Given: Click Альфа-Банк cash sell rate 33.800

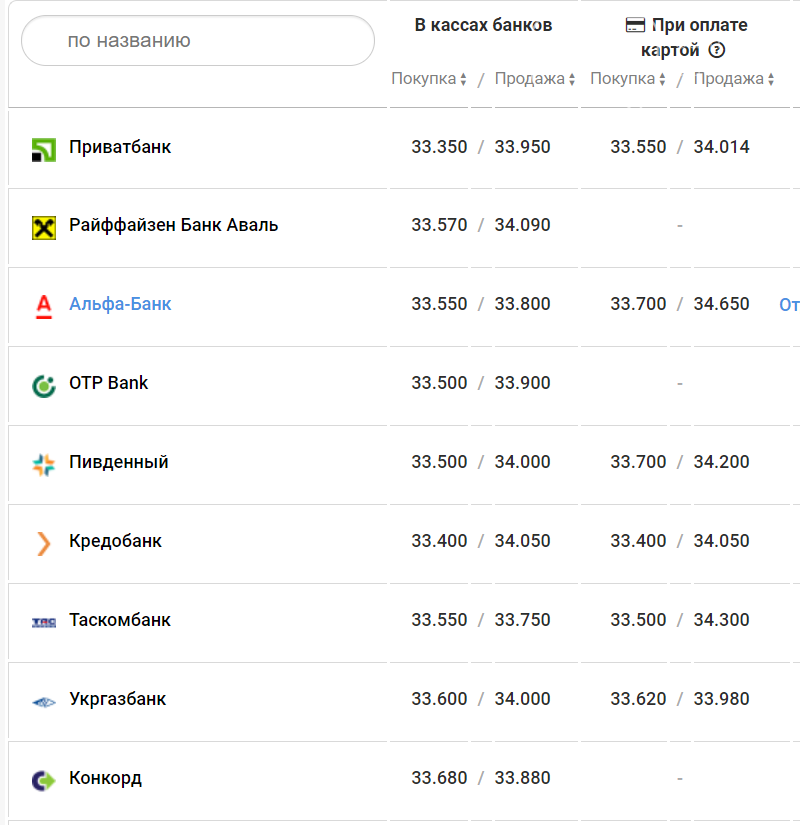Looking at the screenshot, I should (522, 304).
